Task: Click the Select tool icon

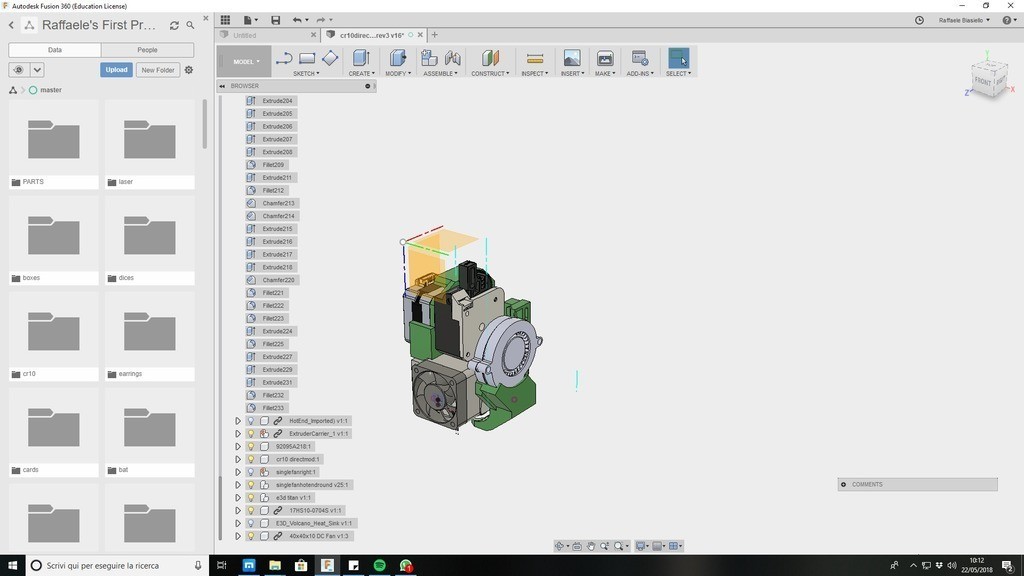Action: 678,58
